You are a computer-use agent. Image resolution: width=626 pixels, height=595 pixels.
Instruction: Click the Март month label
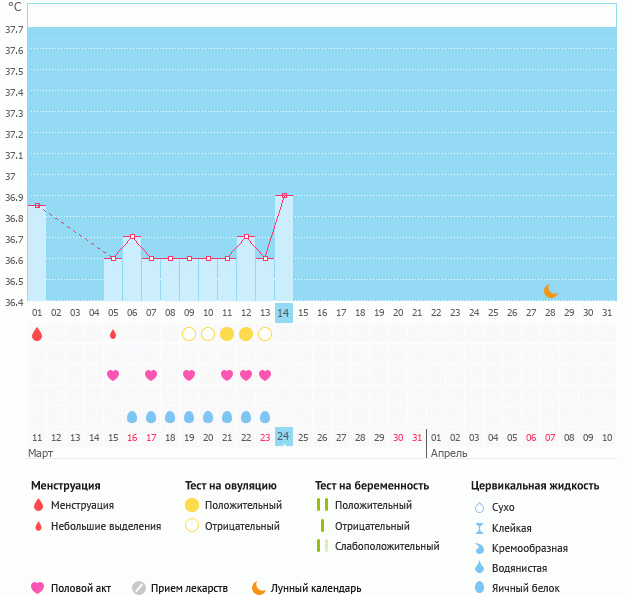point(41,453)
